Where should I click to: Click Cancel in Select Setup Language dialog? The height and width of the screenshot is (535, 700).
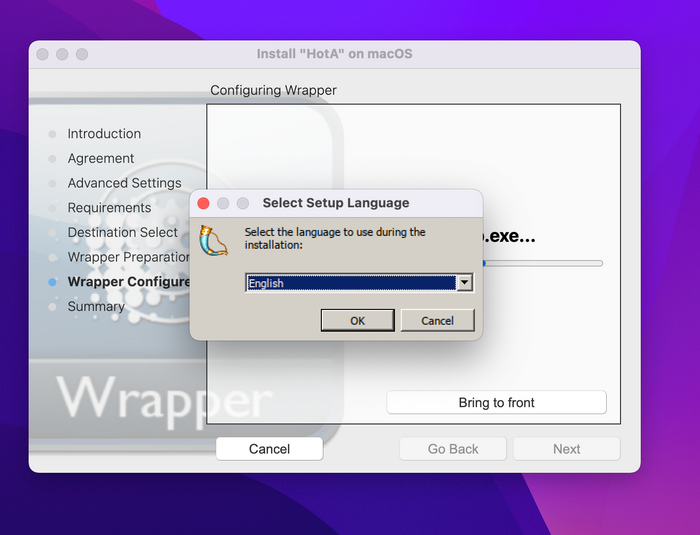[437, 320]
